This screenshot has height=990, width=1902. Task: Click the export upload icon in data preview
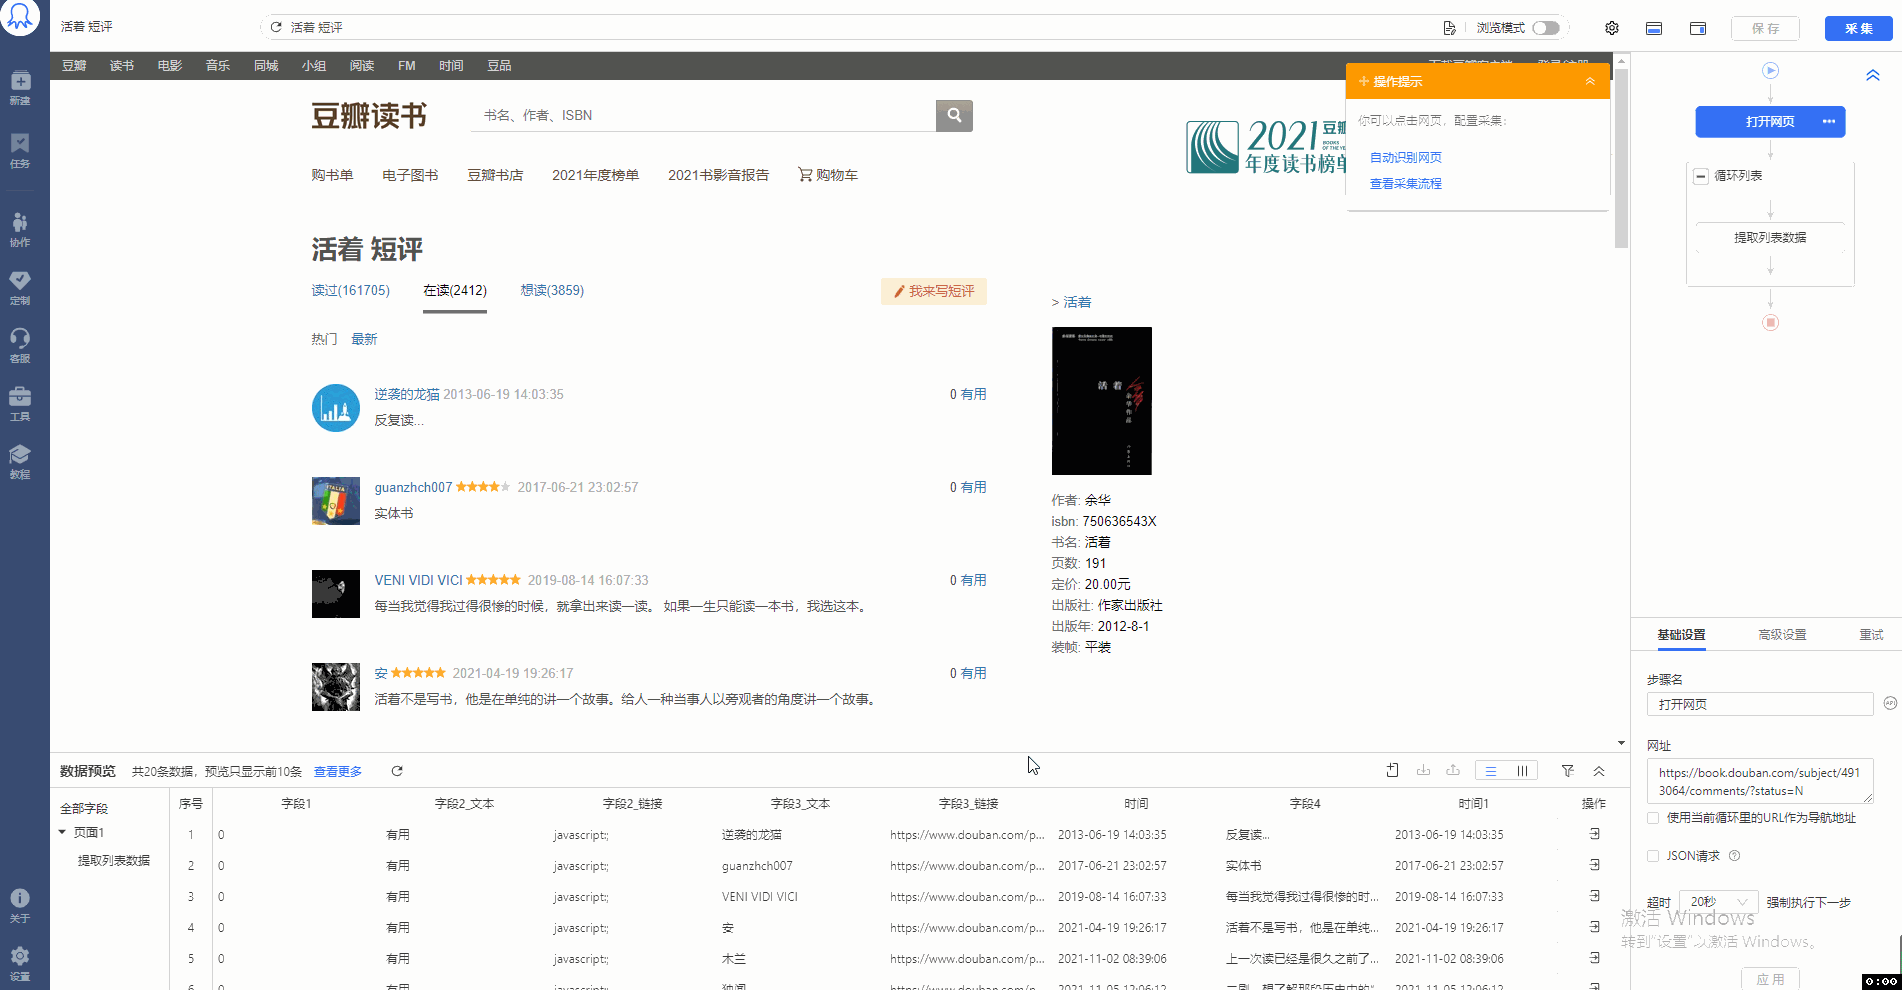(1453, 770)
